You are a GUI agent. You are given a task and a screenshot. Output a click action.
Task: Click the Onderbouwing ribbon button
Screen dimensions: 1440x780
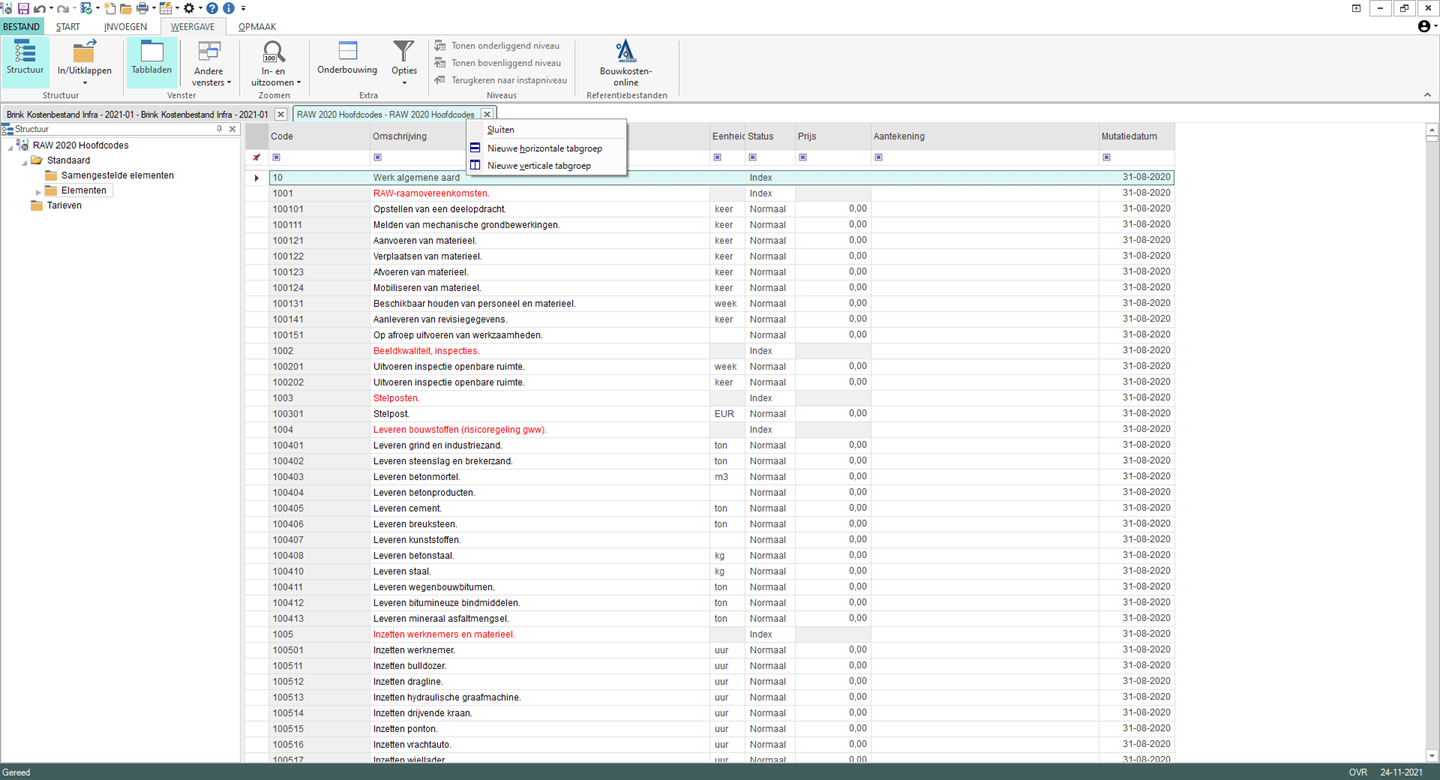coord(347,59)
